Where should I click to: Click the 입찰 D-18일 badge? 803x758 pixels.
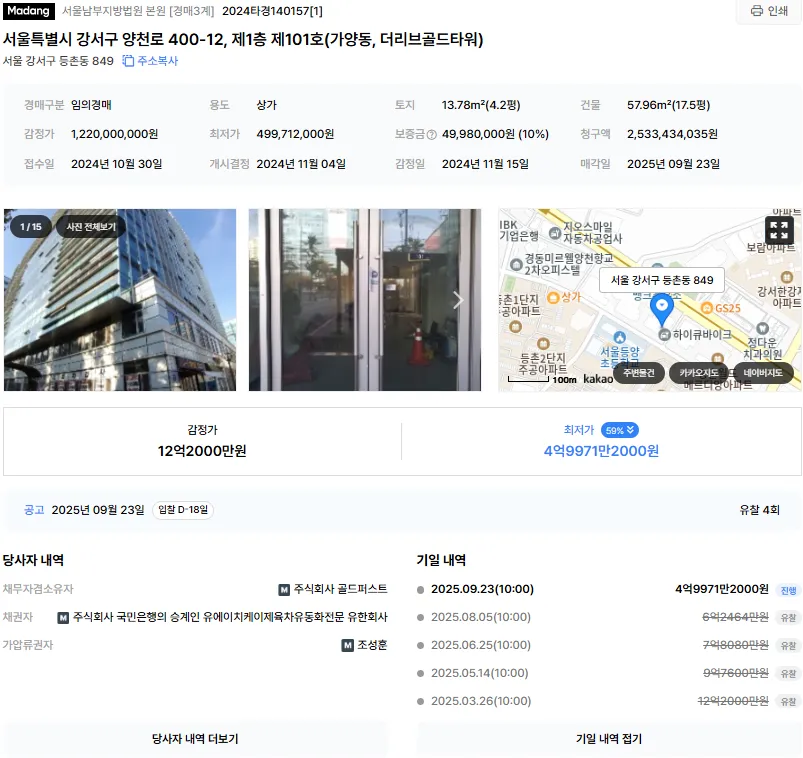click(183, 510)
